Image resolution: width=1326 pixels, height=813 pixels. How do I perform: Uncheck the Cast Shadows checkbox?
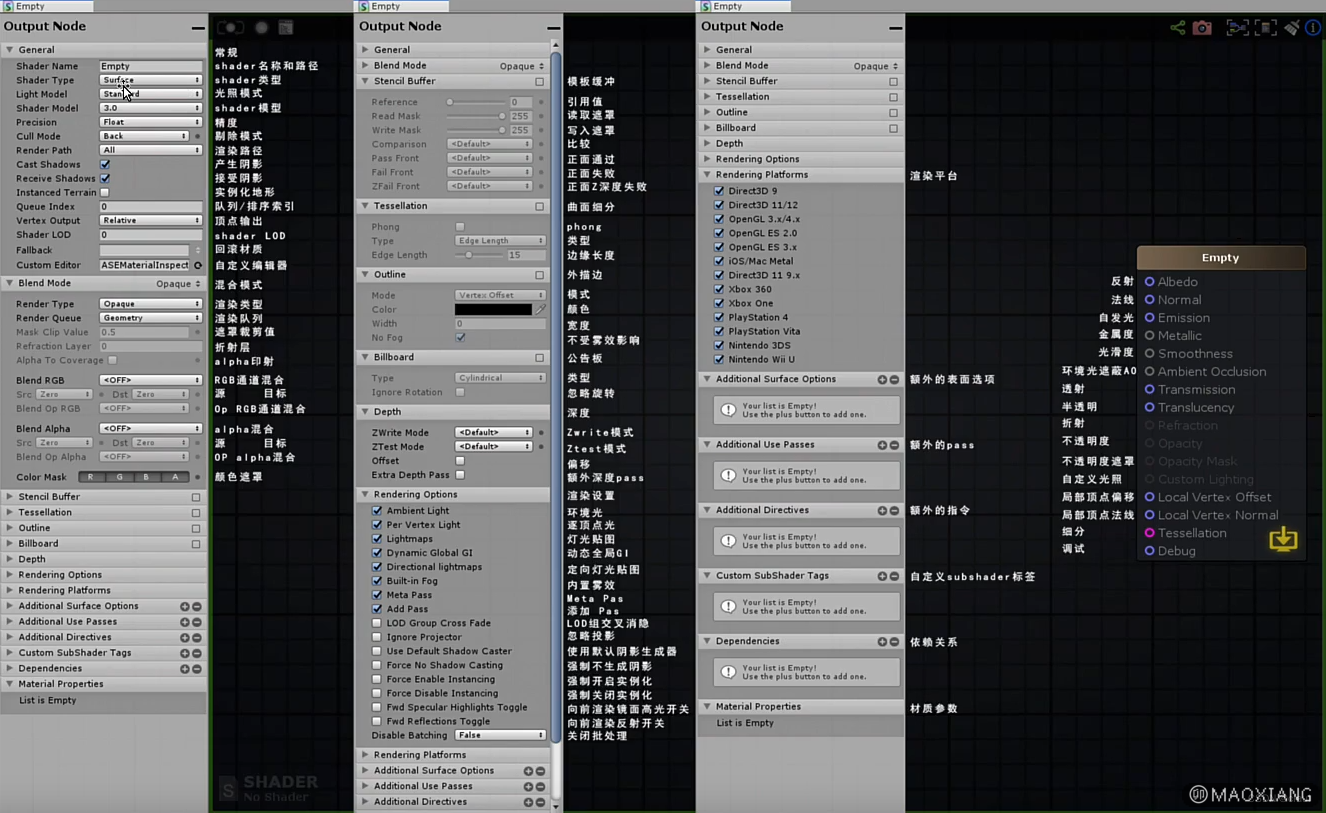point(105,165)
